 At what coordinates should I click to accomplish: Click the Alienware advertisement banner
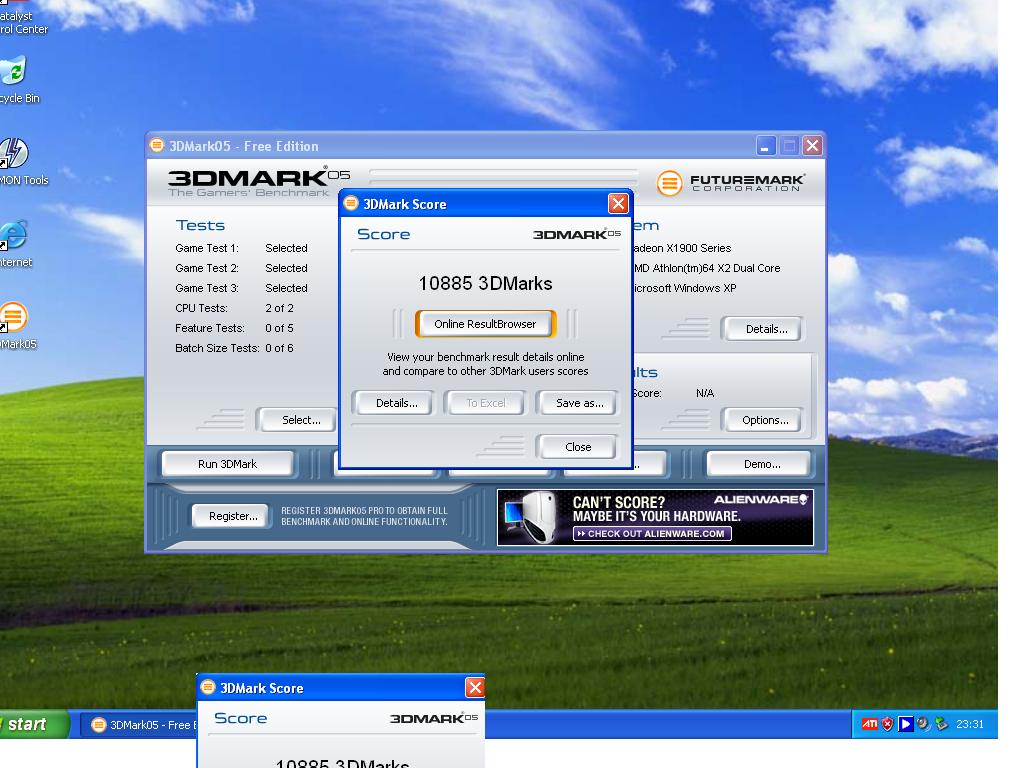[x=655, y=517]
